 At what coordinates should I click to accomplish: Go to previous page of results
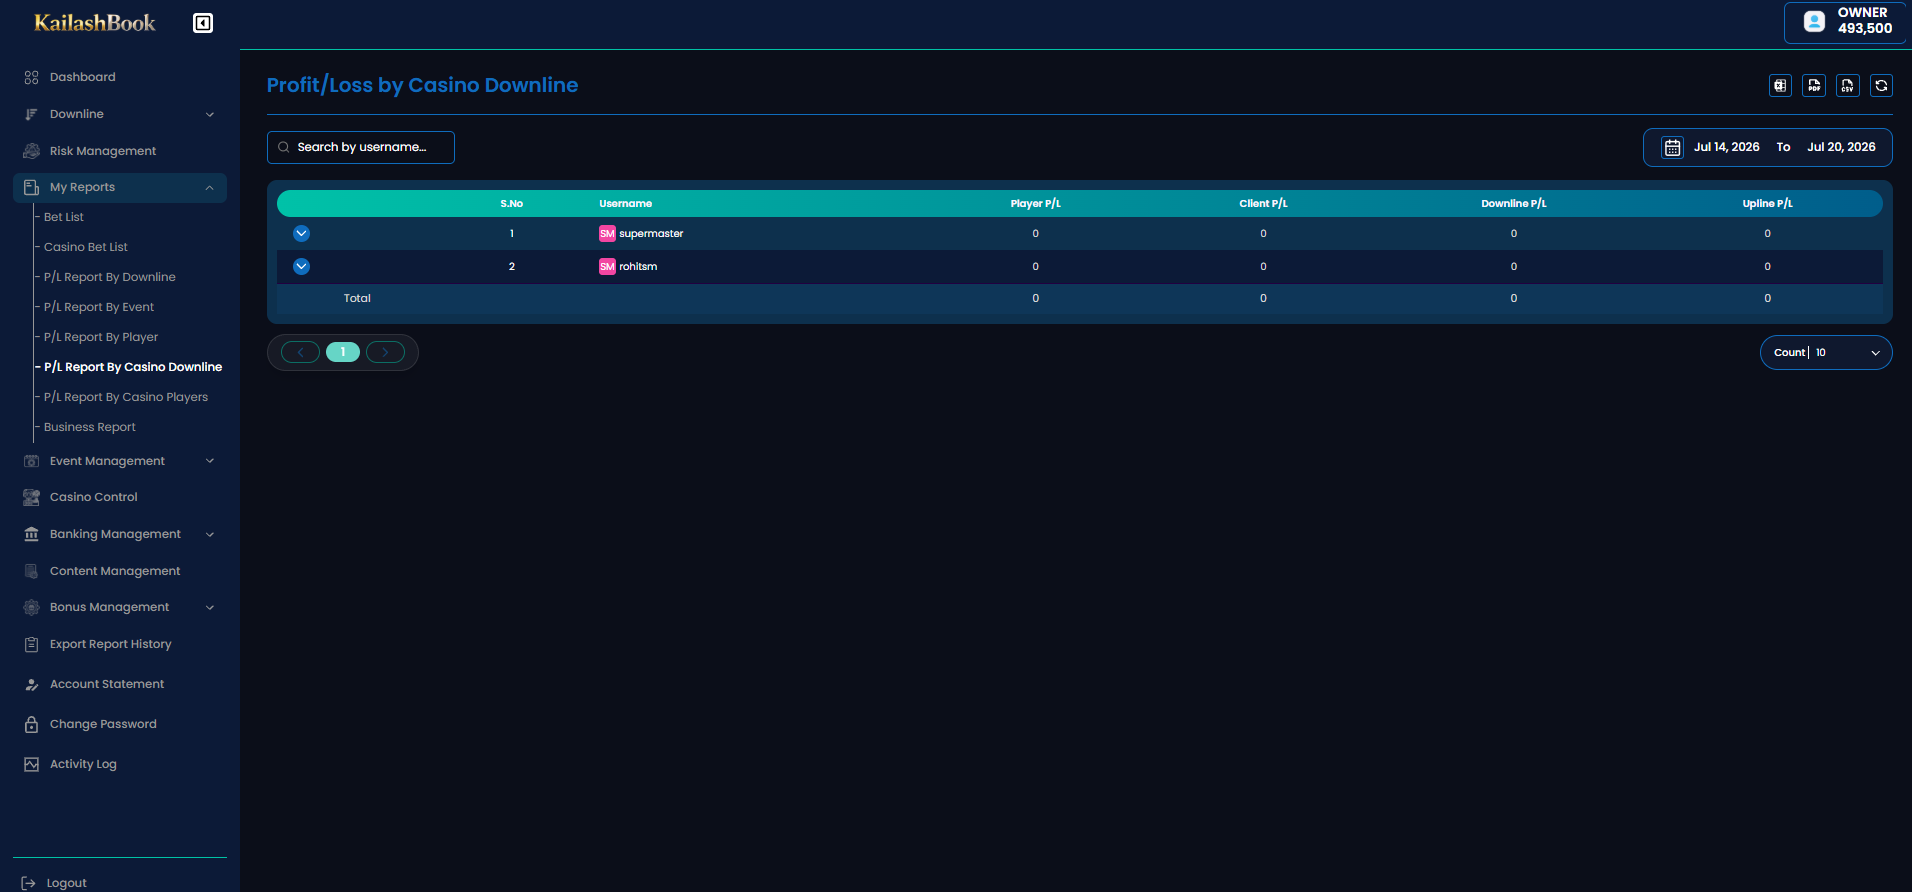pyautogui.click(x=300, y=352)
